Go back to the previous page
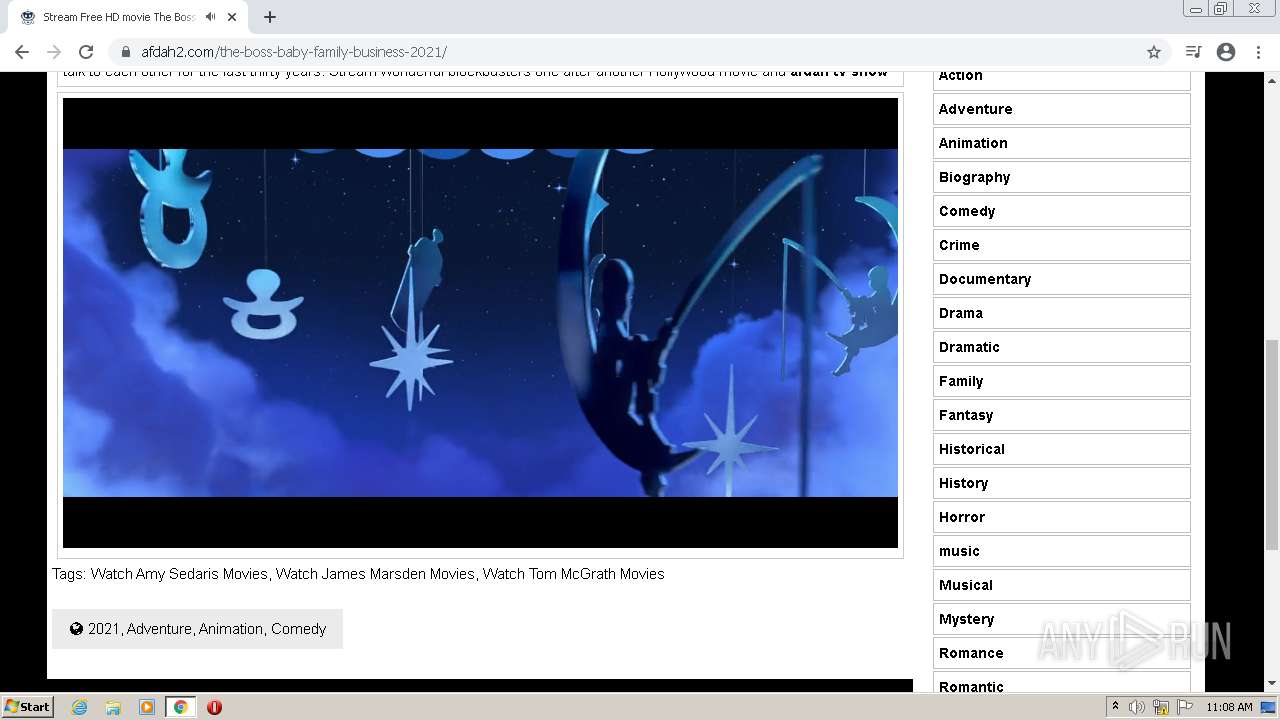1280x720 pixels. pos(22,52)
